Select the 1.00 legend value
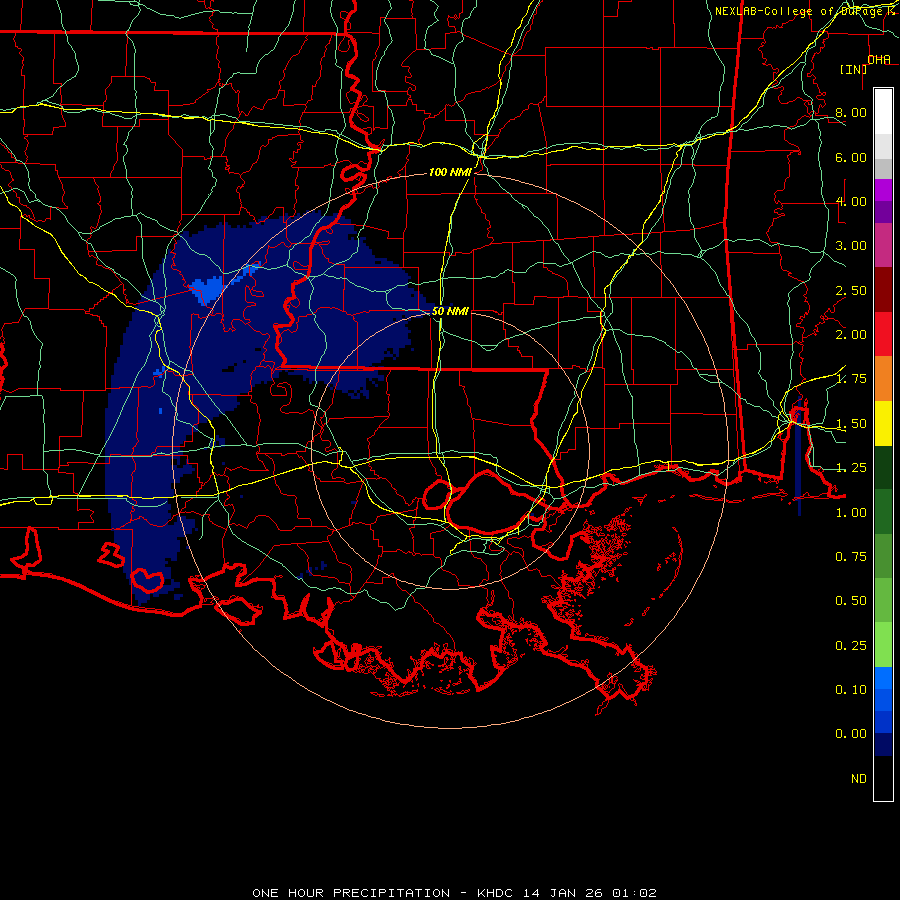 coord(851,513)
